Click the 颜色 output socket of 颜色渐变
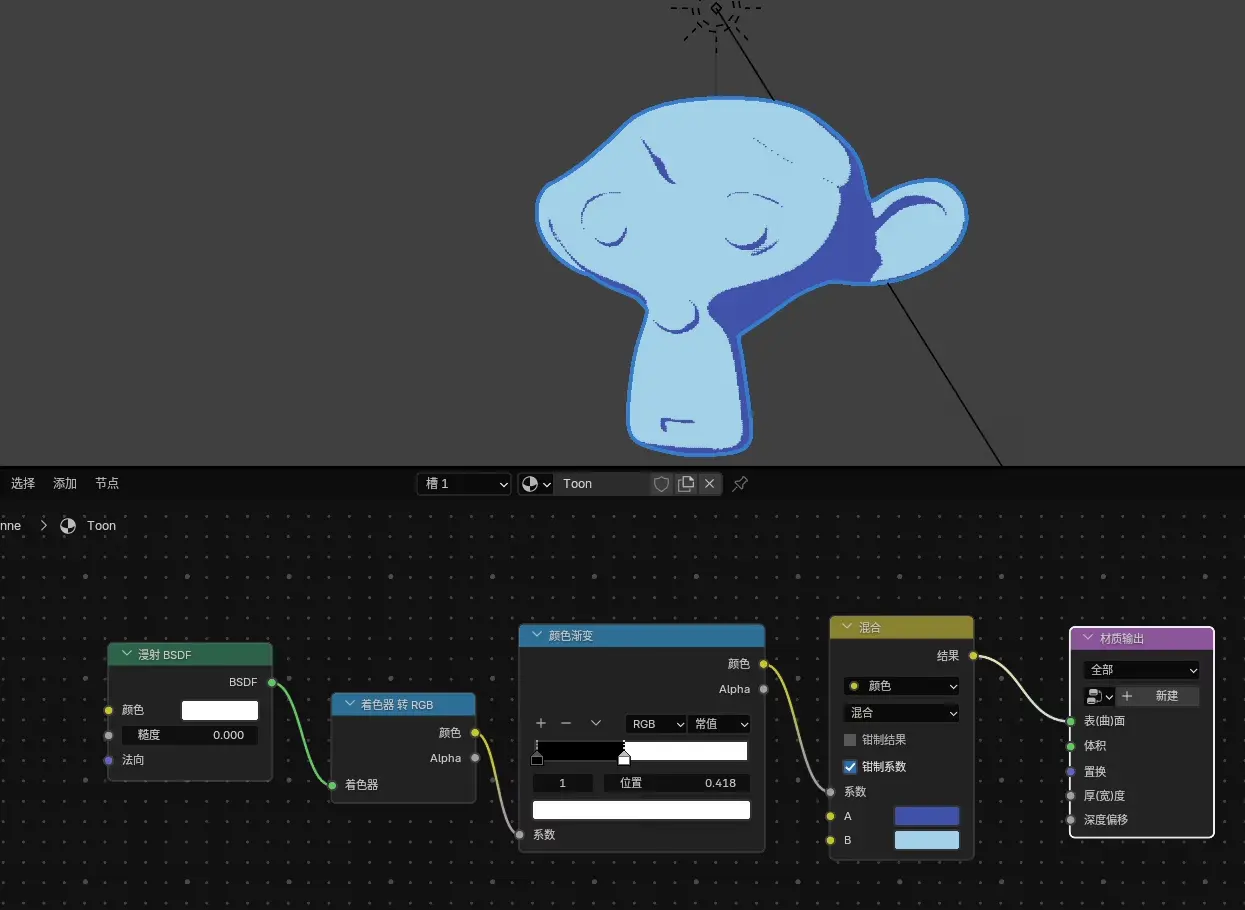 point(764,664)
